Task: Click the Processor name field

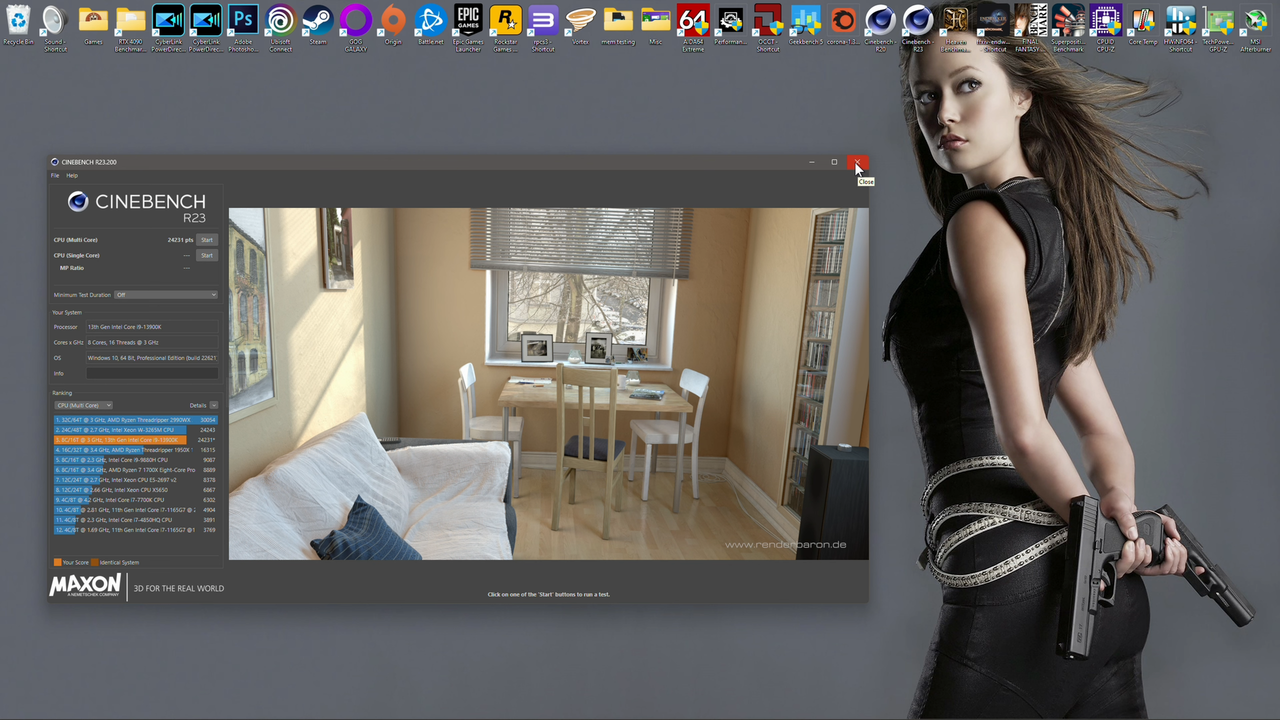Action: click(151, 327)
